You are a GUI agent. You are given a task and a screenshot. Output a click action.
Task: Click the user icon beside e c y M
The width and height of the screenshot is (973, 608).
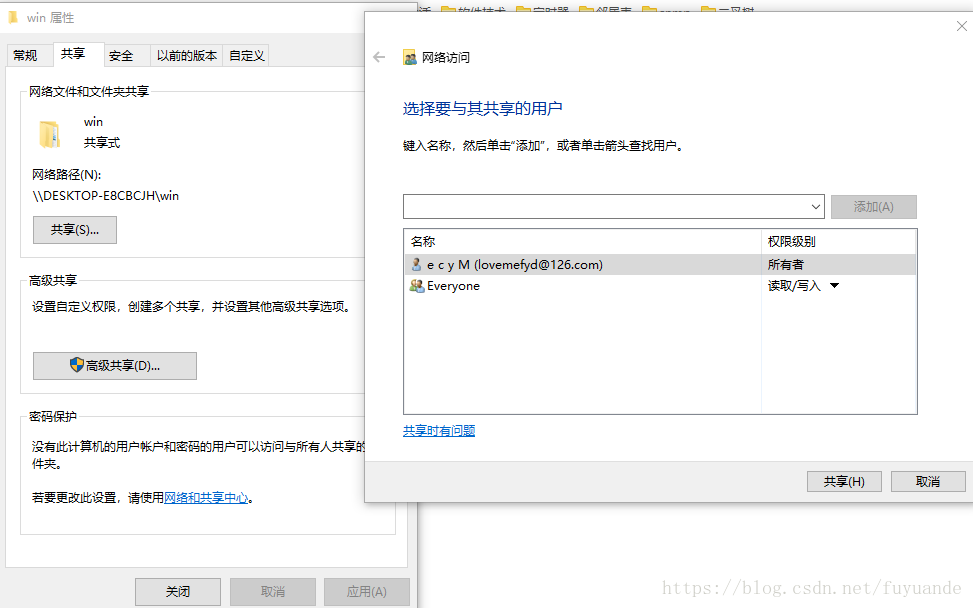416,264
